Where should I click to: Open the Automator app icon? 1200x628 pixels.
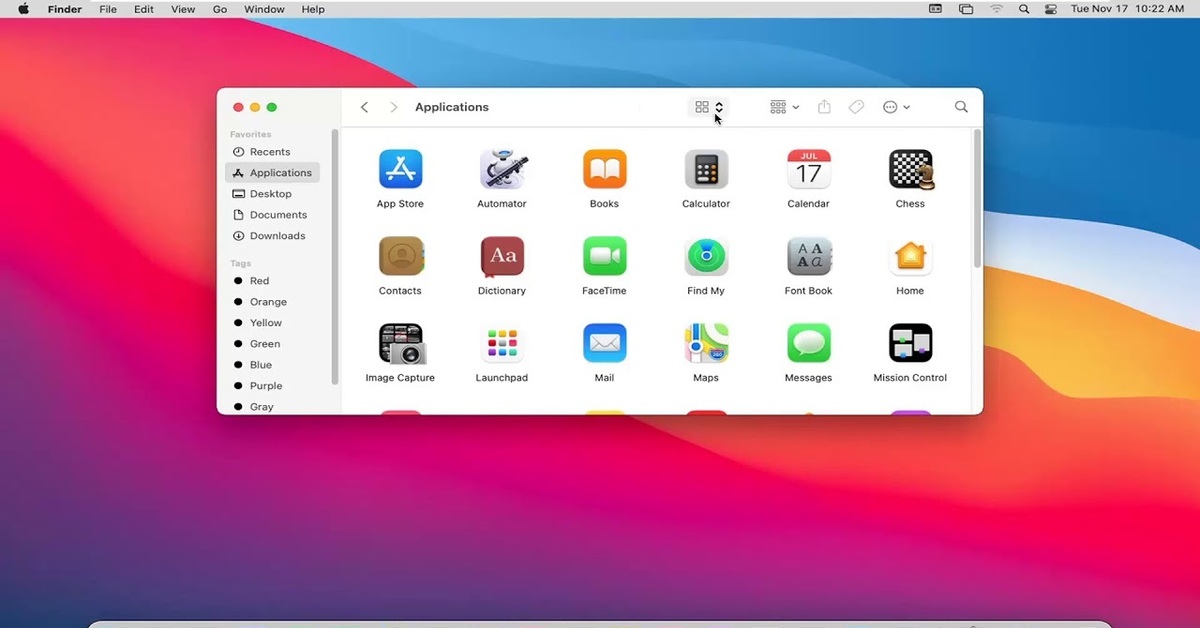pyautogui.click(x=502, y=169)
